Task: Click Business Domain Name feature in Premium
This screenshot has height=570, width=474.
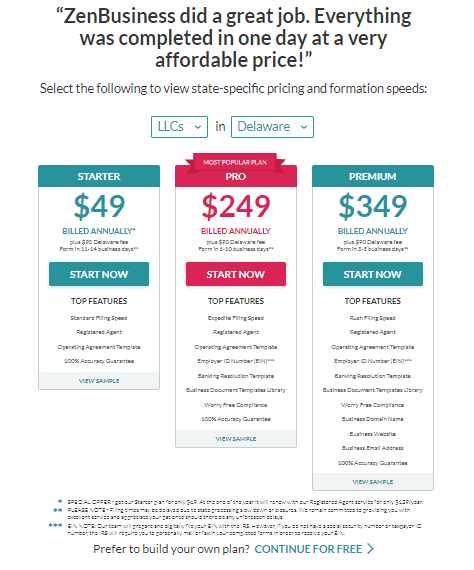Action: click(373, 419)
